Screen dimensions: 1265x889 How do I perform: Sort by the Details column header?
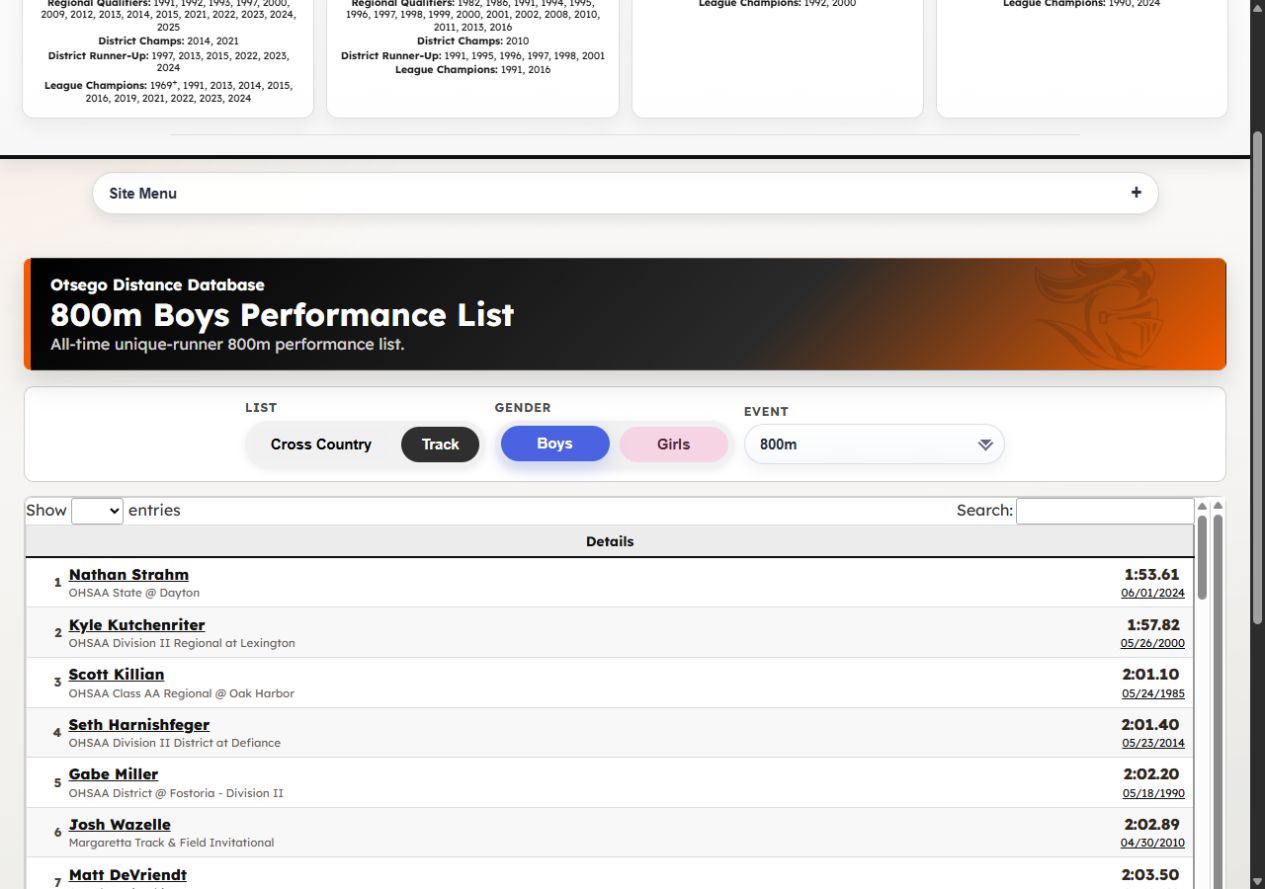[x=610, y=541]
